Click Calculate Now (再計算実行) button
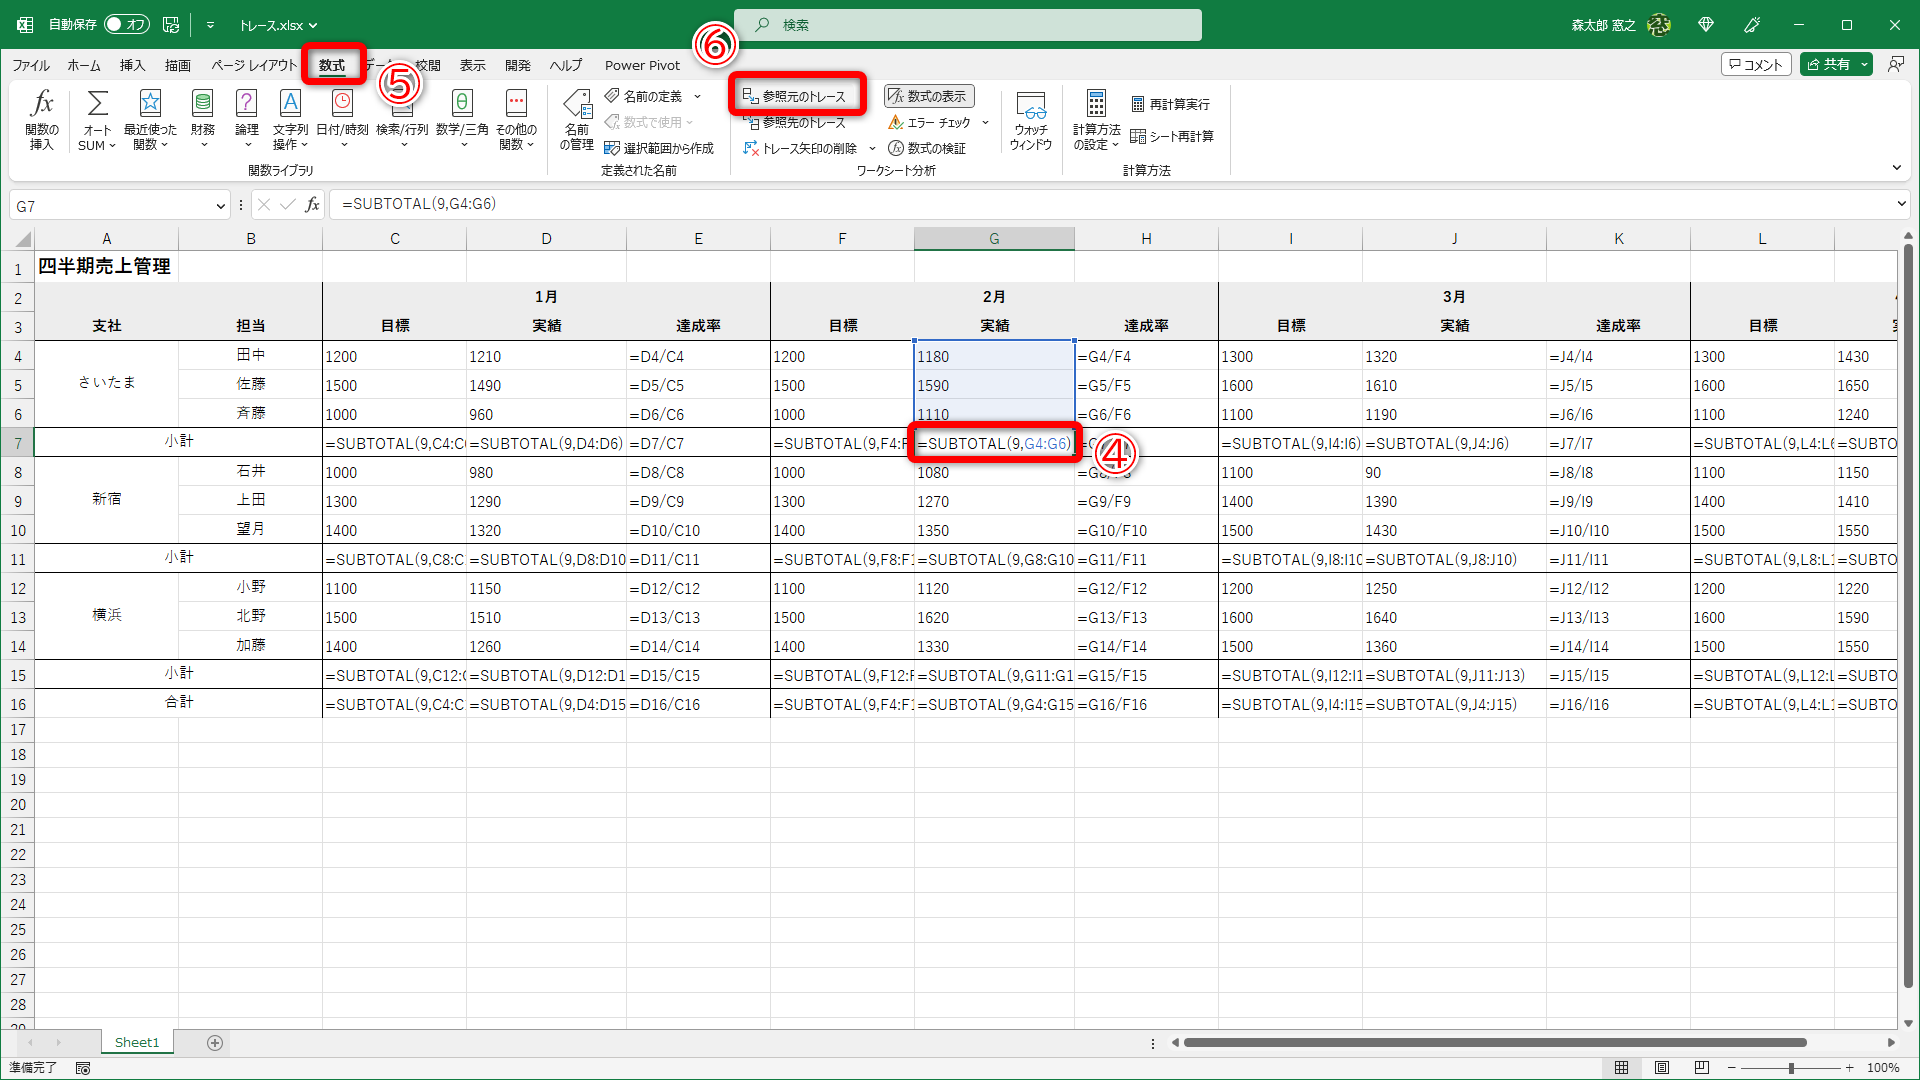Screen dimensions: 1920x1080 point(1170,104)
